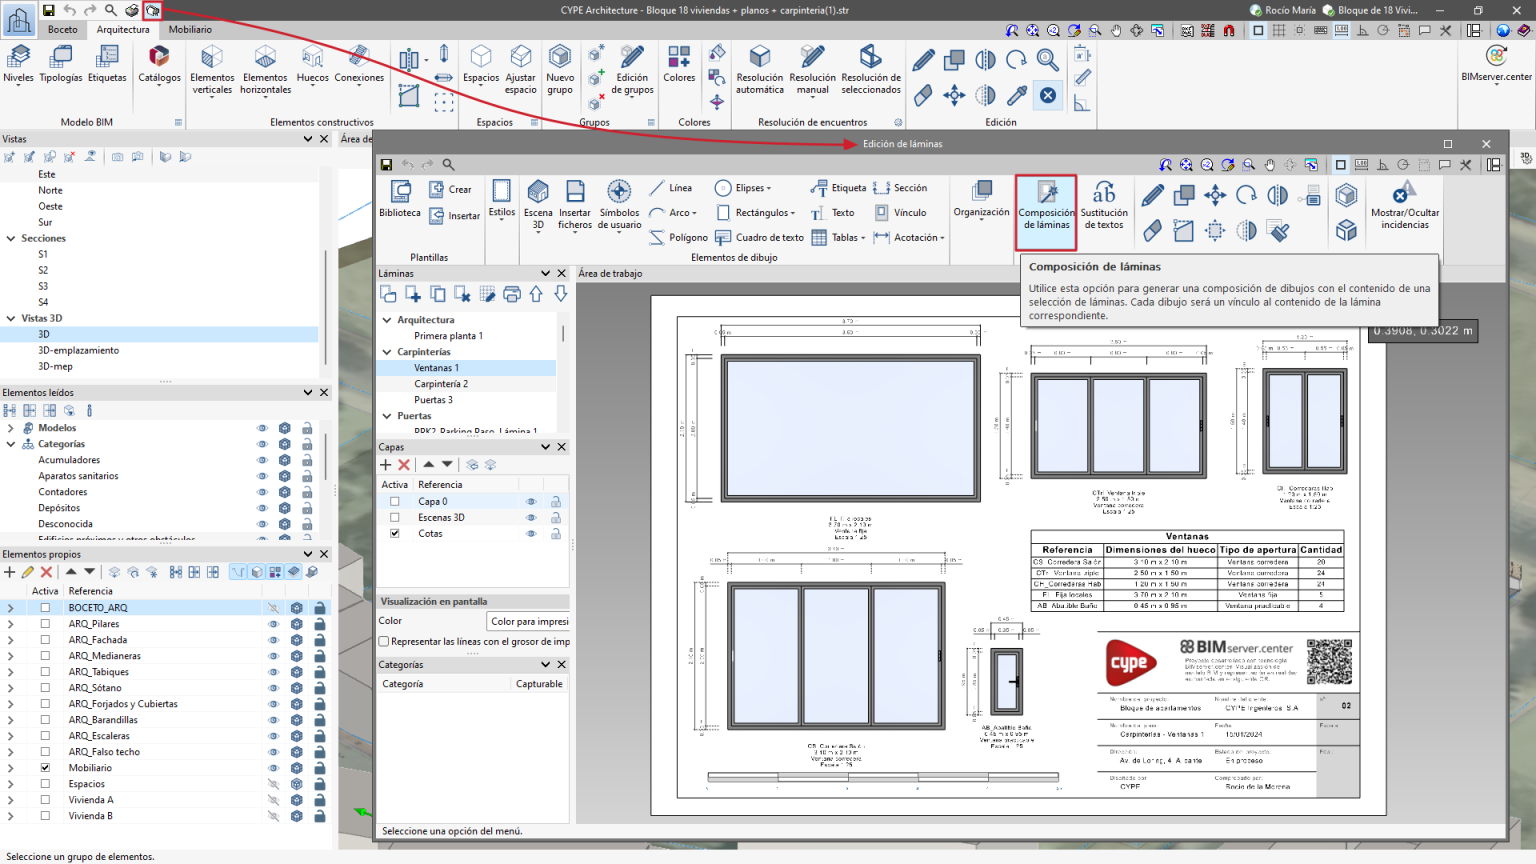Select the Puertas 3 sheet
This screenshot has height=864, width=1536.
[x=433, y=400]
